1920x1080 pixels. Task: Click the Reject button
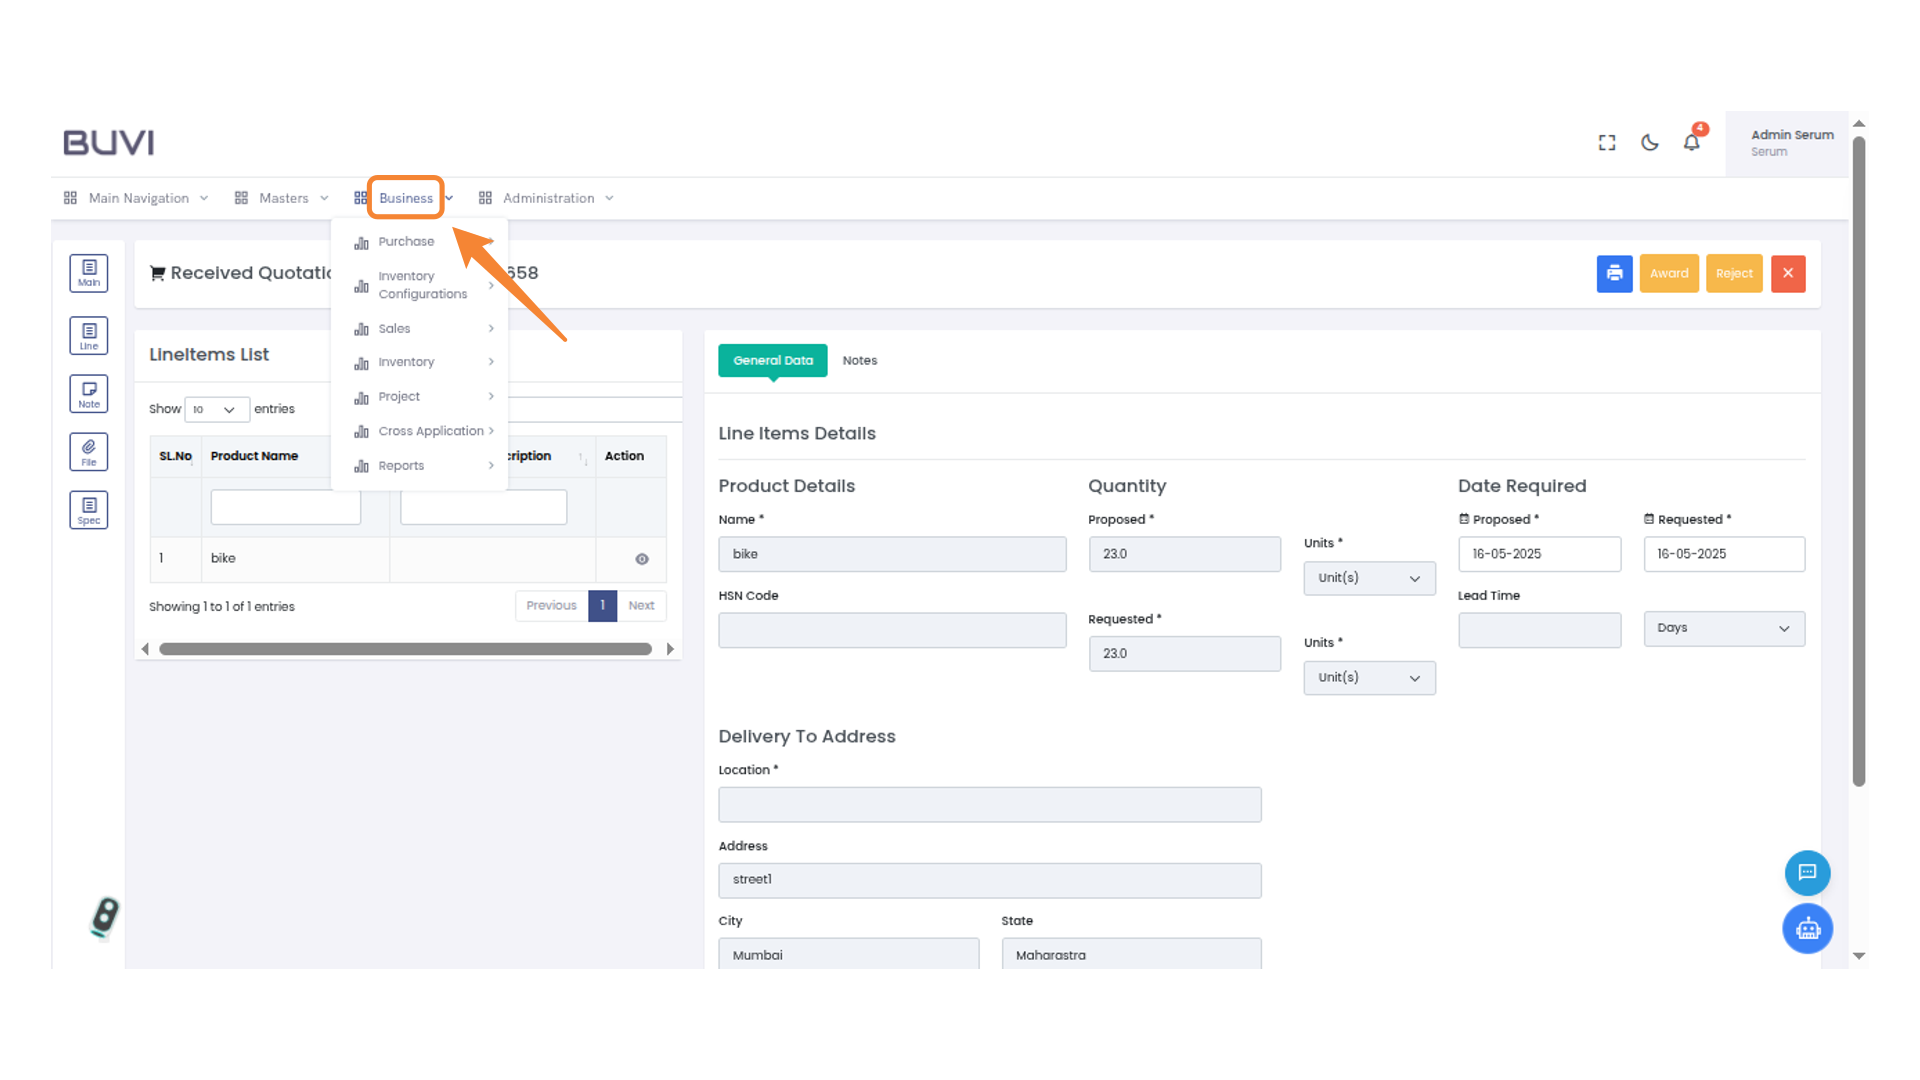(1734, 274)
